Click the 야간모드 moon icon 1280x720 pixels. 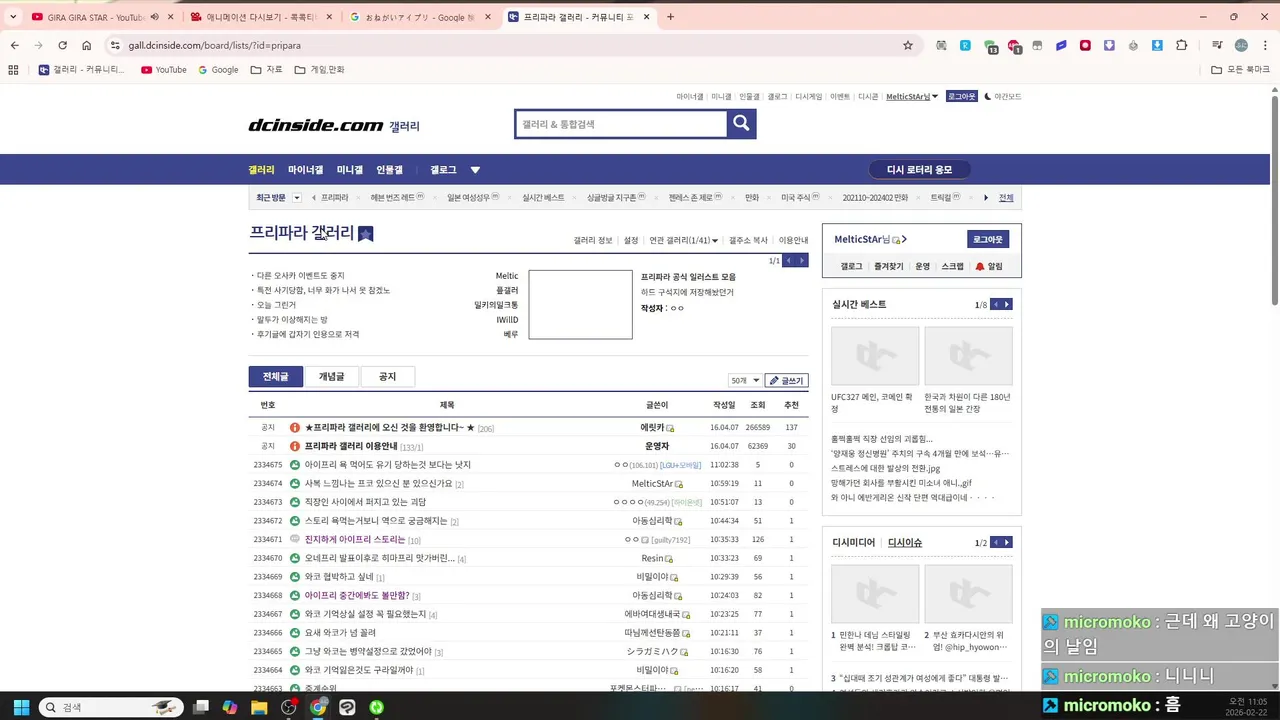(x=988, y=96)
